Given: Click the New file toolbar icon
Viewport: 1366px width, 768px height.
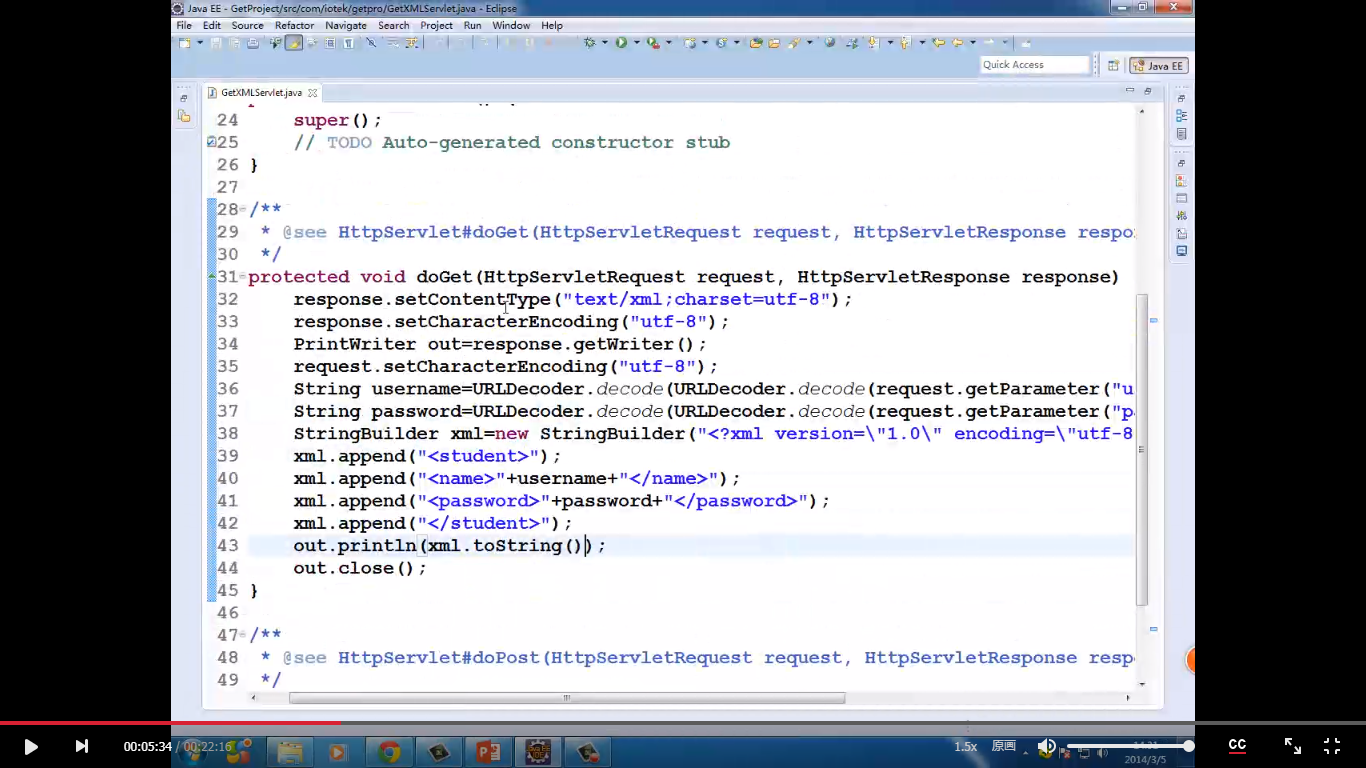Looking at the screenshot, I should click(185, 43).
